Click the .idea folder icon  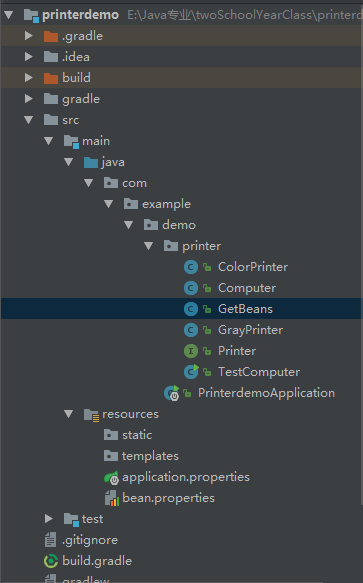(x=51, y=57)
